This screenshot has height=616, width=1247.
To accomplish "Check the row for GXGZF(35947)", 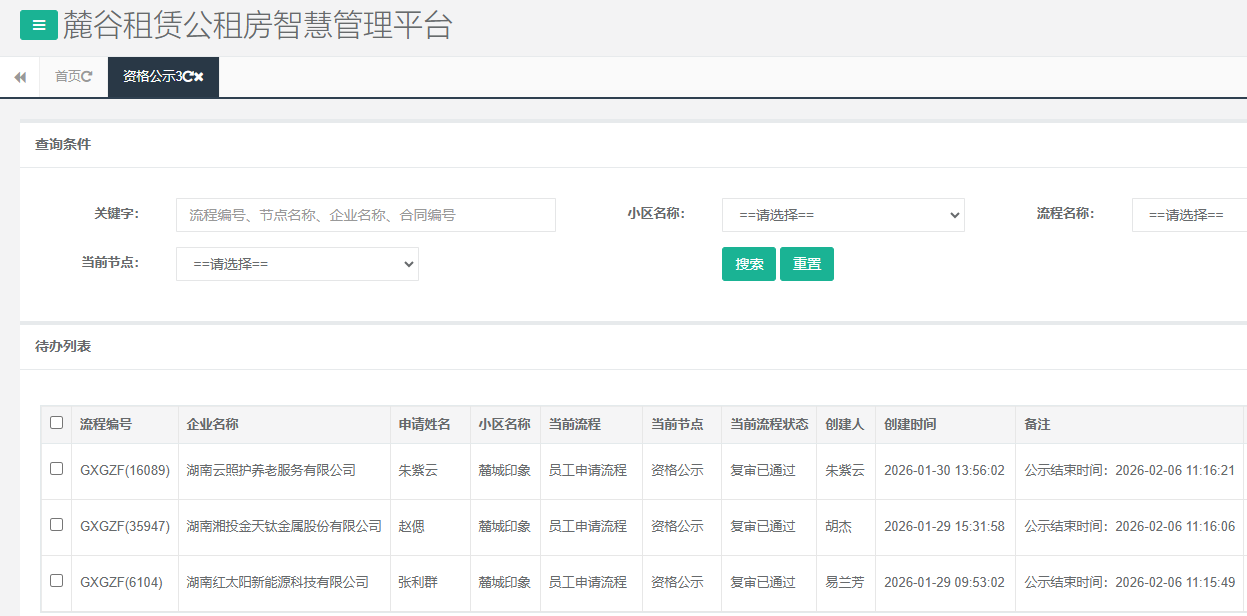I will 56,525.
